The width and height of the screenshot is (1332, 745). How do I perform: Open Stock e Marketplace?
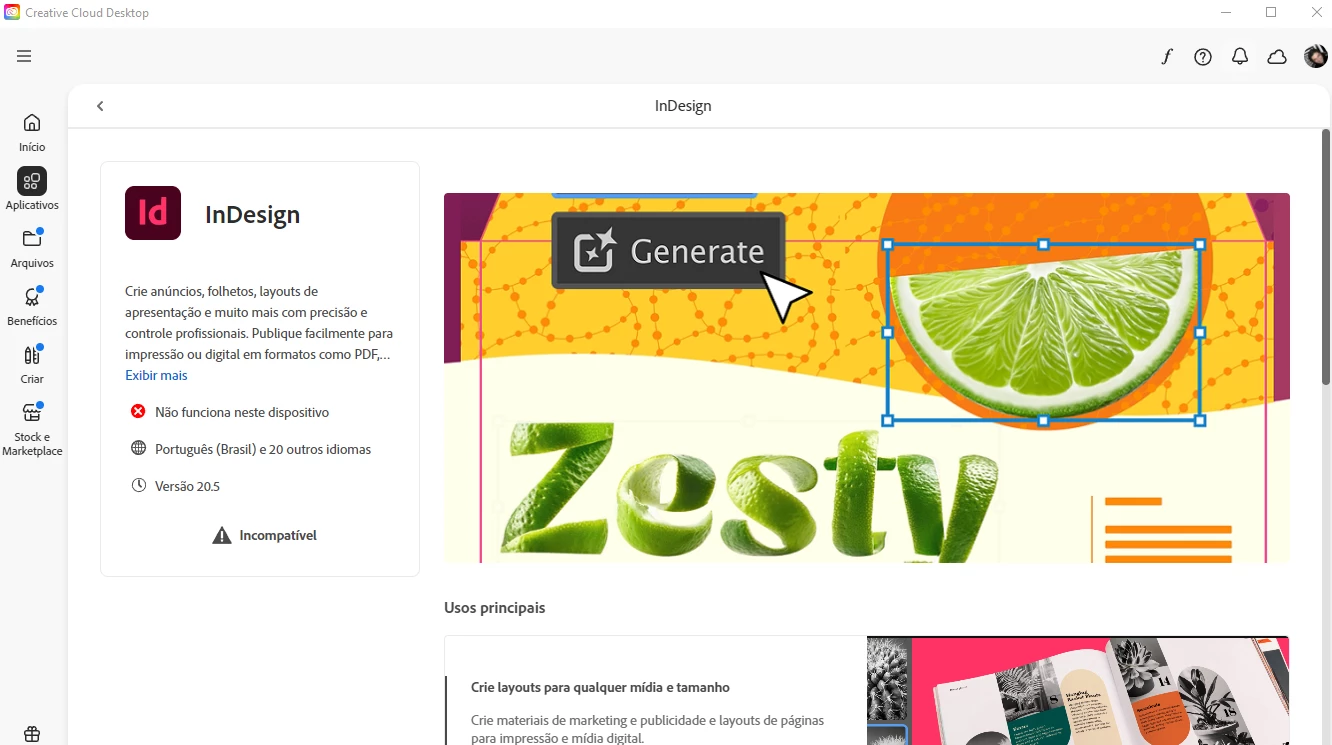[32, 428]
